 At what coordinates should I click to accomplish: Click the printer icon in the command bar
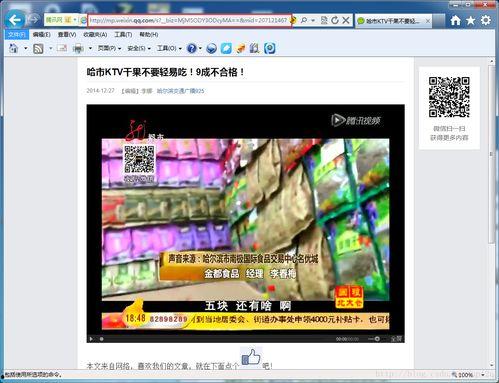78,49
